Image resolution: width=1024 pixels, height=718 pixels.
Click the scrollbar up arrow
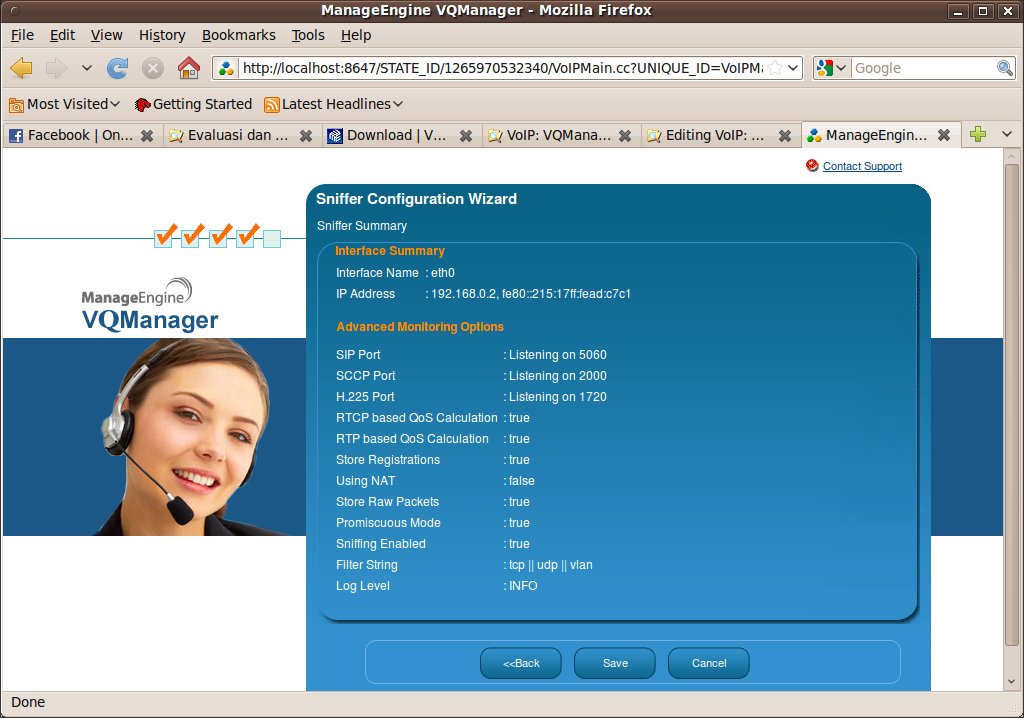pos(1012,157)
